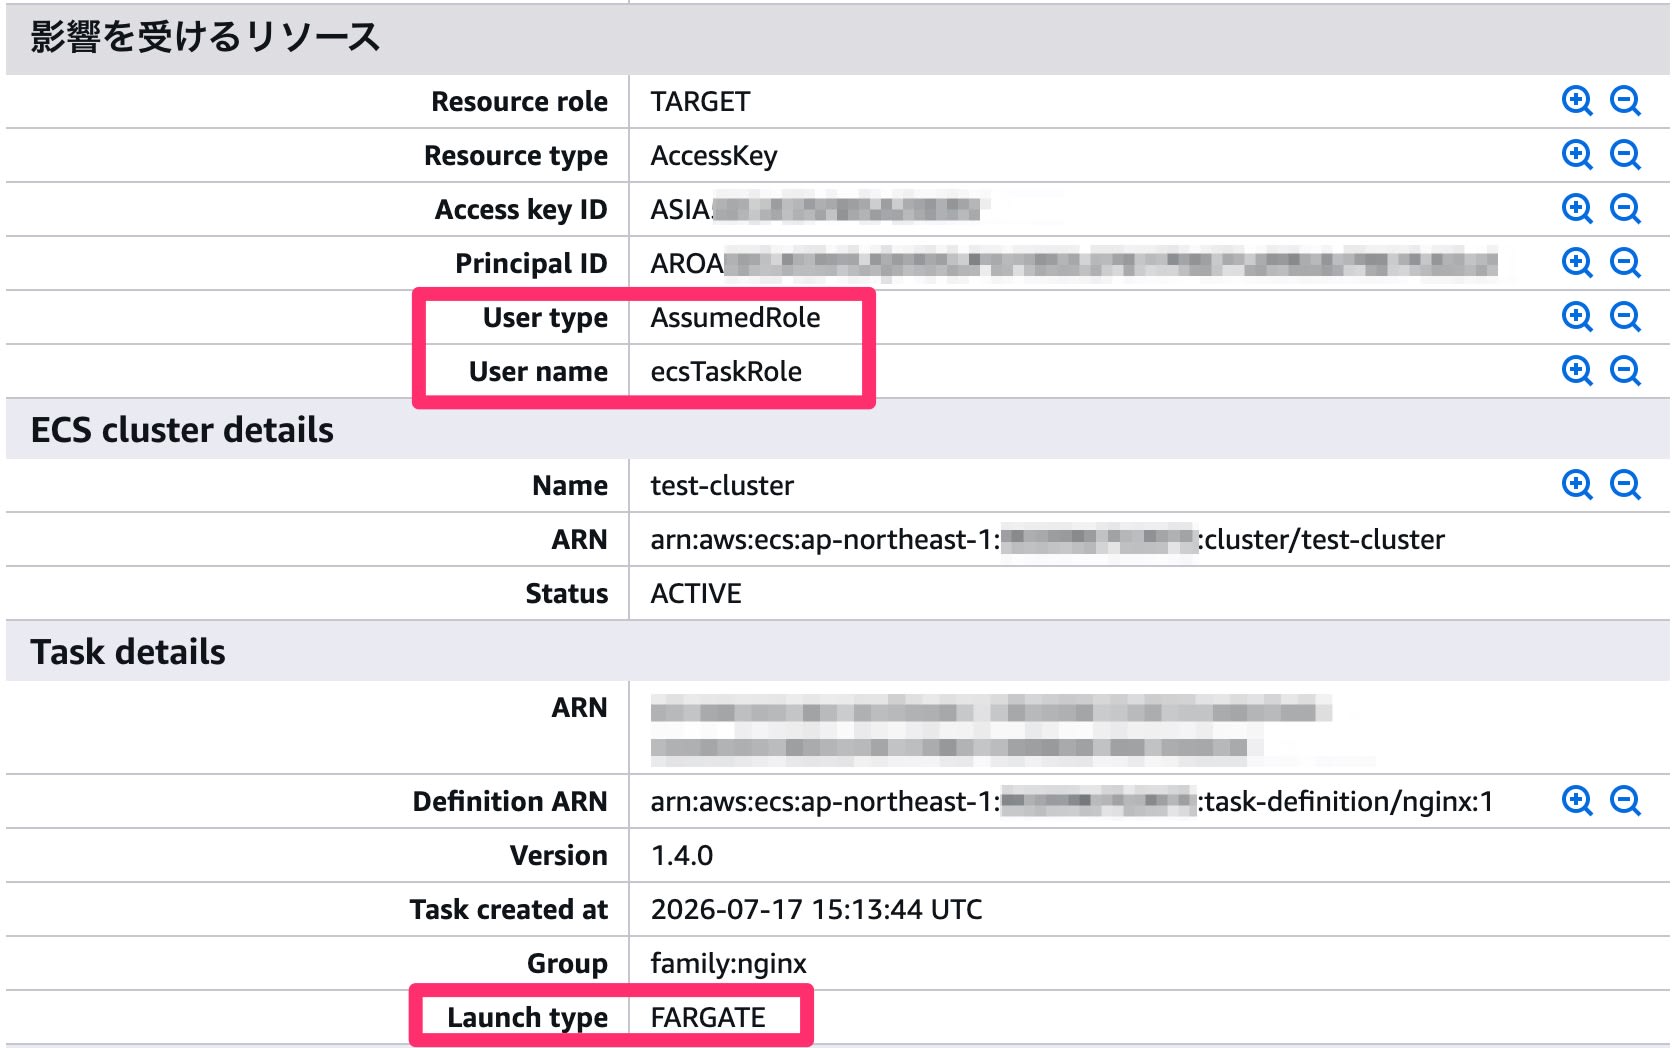Click zoom-out filter icon for Resource type
Screen dimensions: 1674x1048
(1625, 155)
